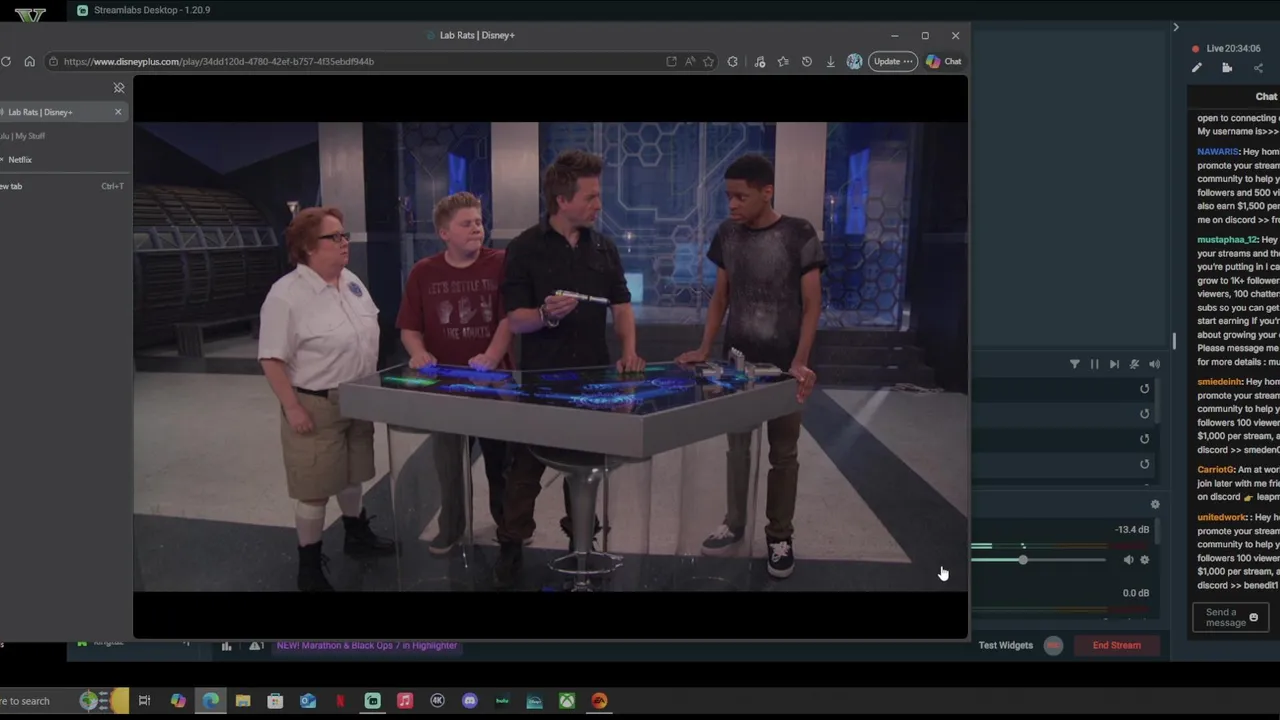The image size is (1280, 720).
Task: Open the stream share icon
Action: click(1258, 68)
